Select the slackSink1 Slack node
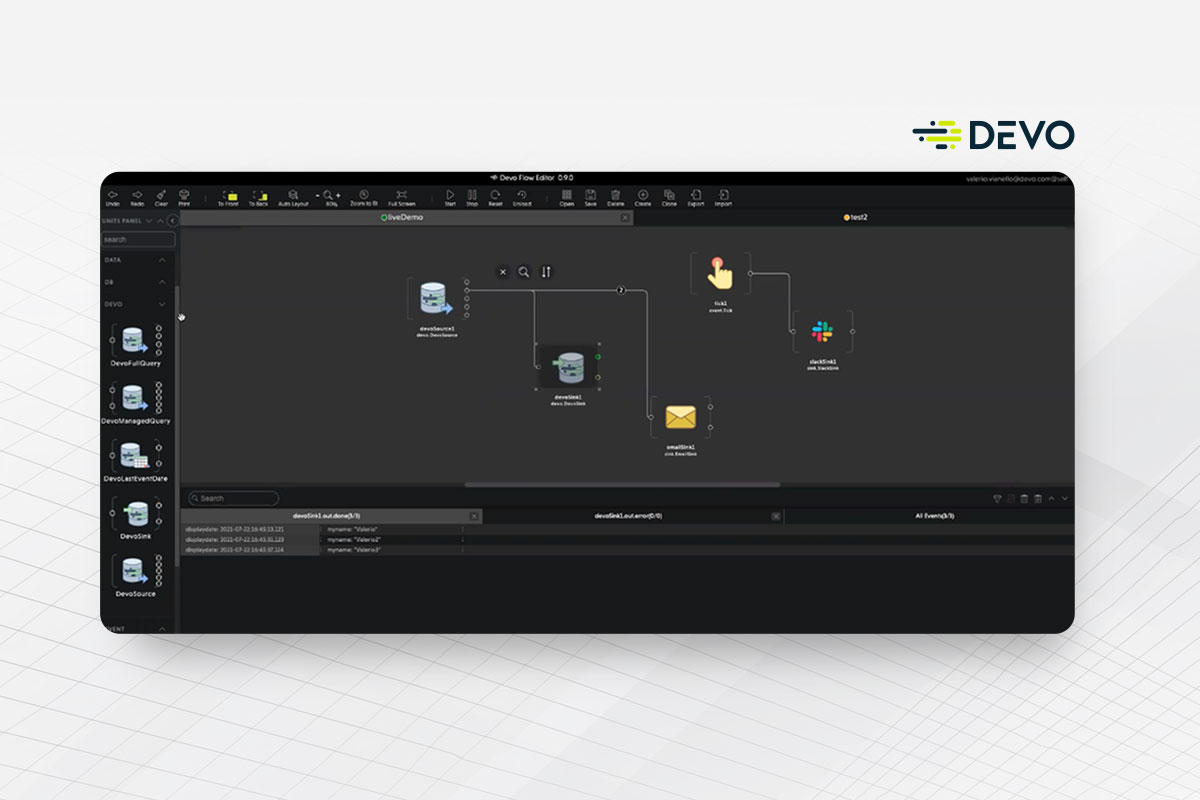 [x=822, y=332]
